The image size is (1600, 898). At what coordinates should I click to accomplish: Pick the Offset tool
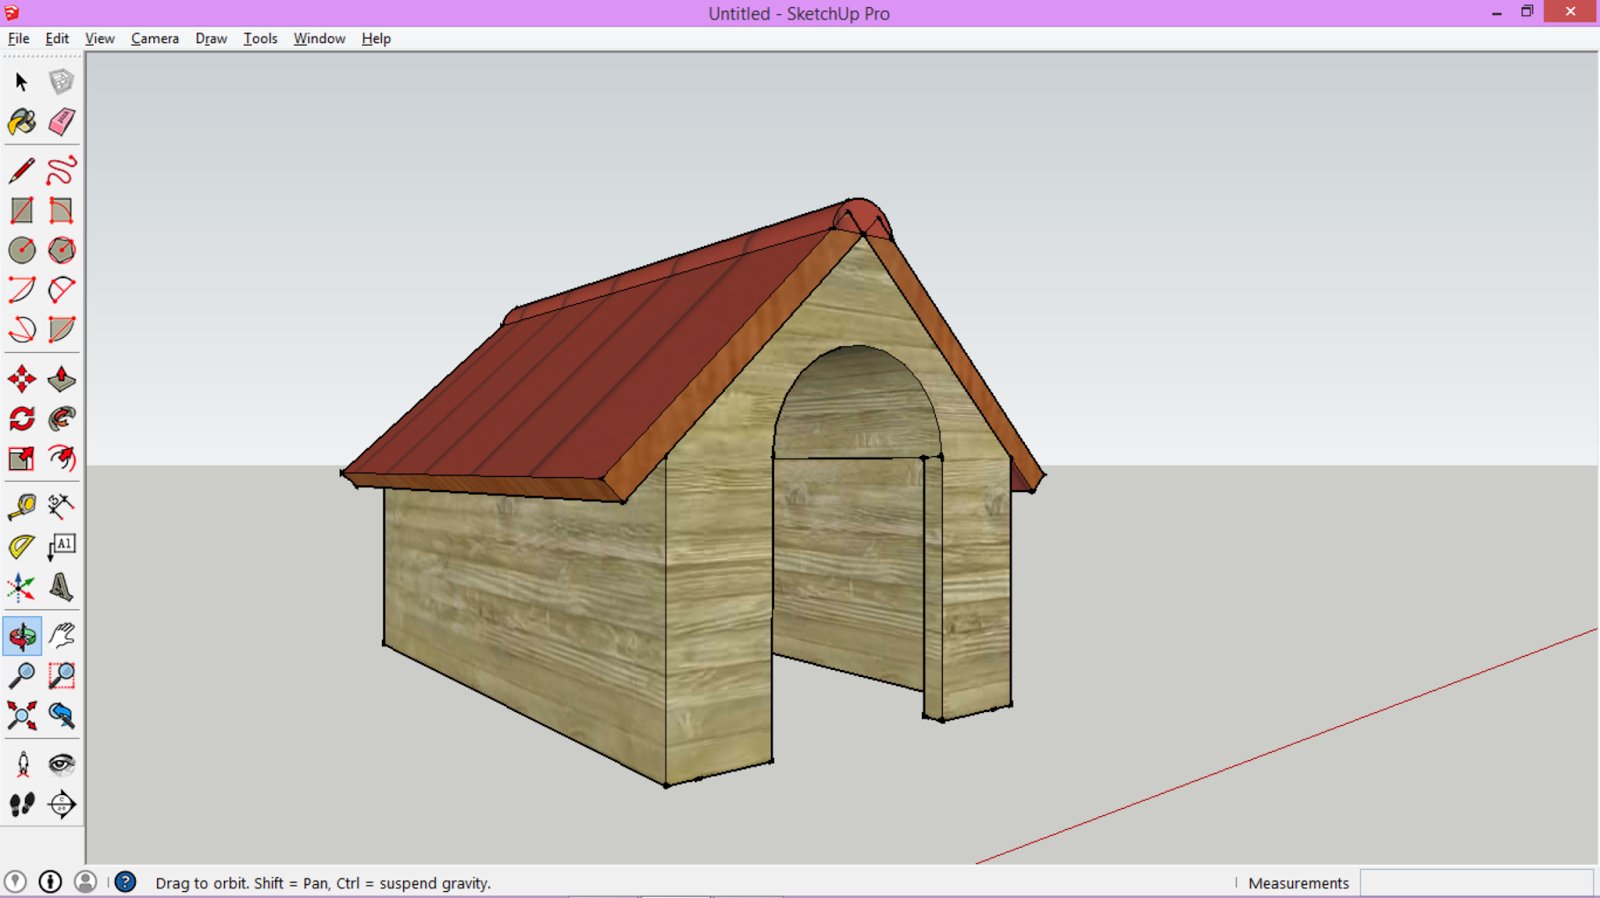[x=61, y=458]
